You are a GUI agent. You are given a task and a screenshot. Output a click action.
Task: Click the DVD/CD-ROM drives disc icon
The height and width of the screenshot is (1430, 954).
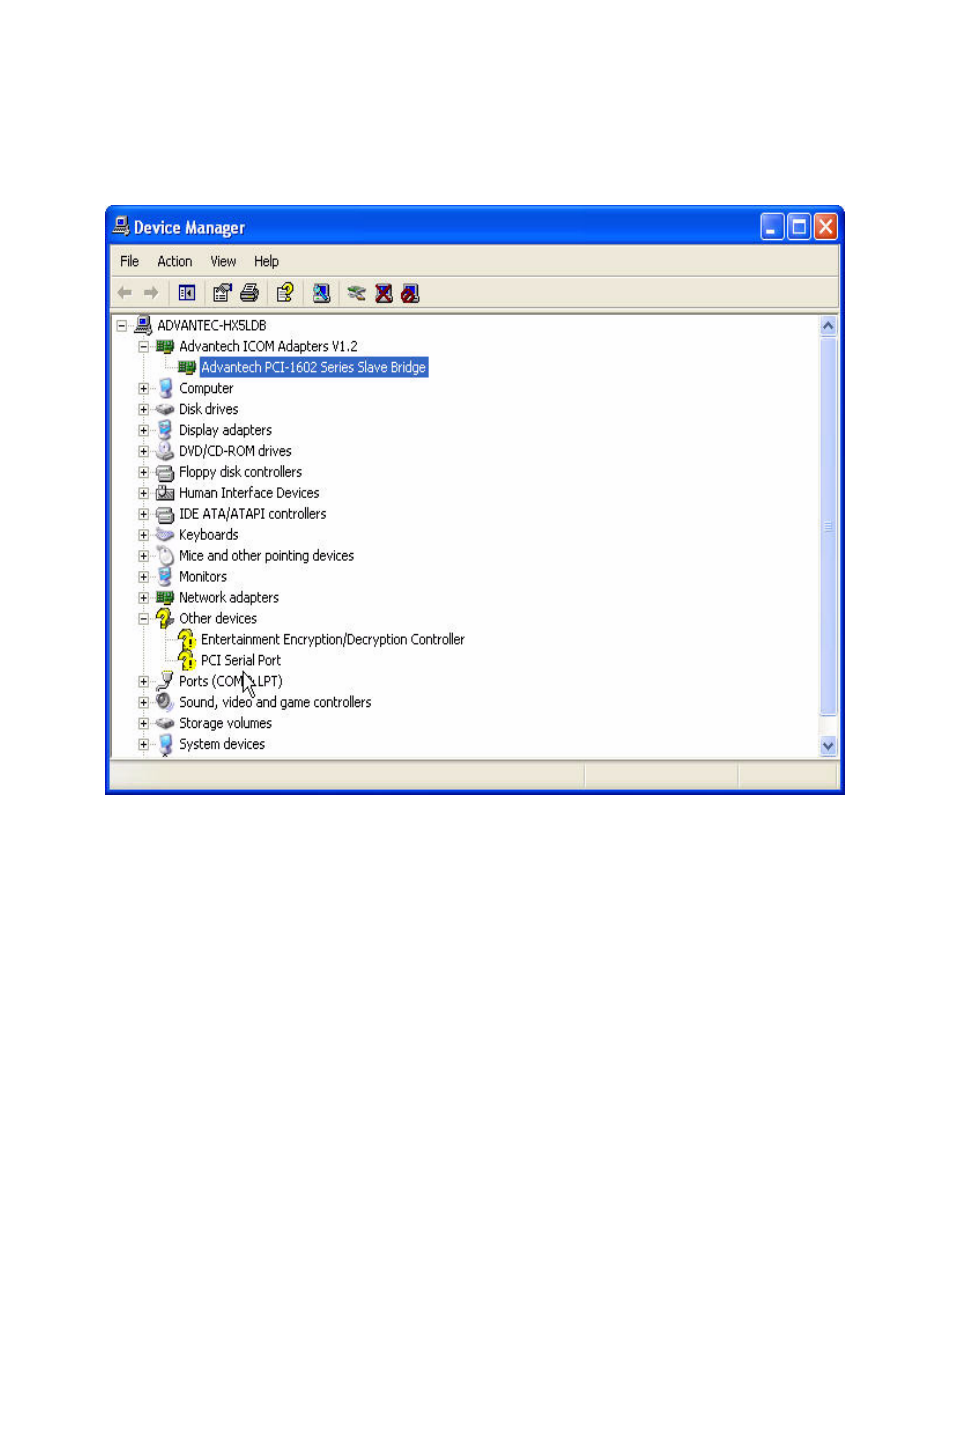click(165, 451)
